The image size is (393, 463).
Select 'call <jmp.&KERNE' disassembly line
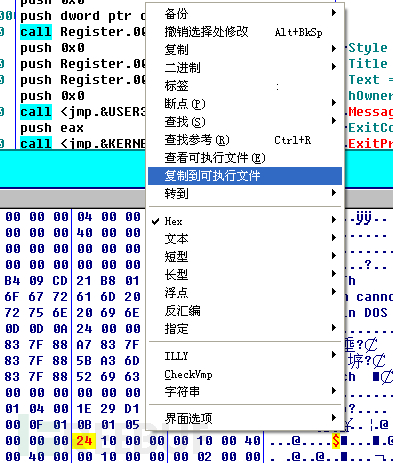83,144
